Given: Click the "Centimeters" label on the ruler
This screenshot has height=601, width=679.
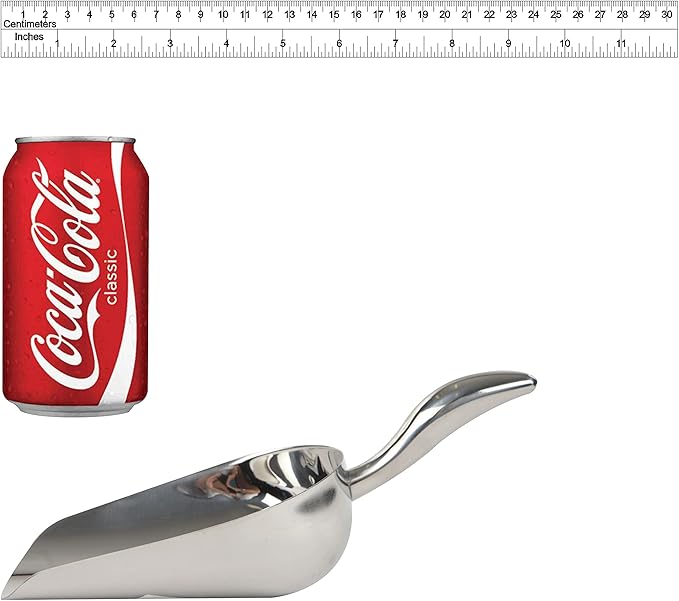Looking at the screenshot, I should (x=30, y=24).
